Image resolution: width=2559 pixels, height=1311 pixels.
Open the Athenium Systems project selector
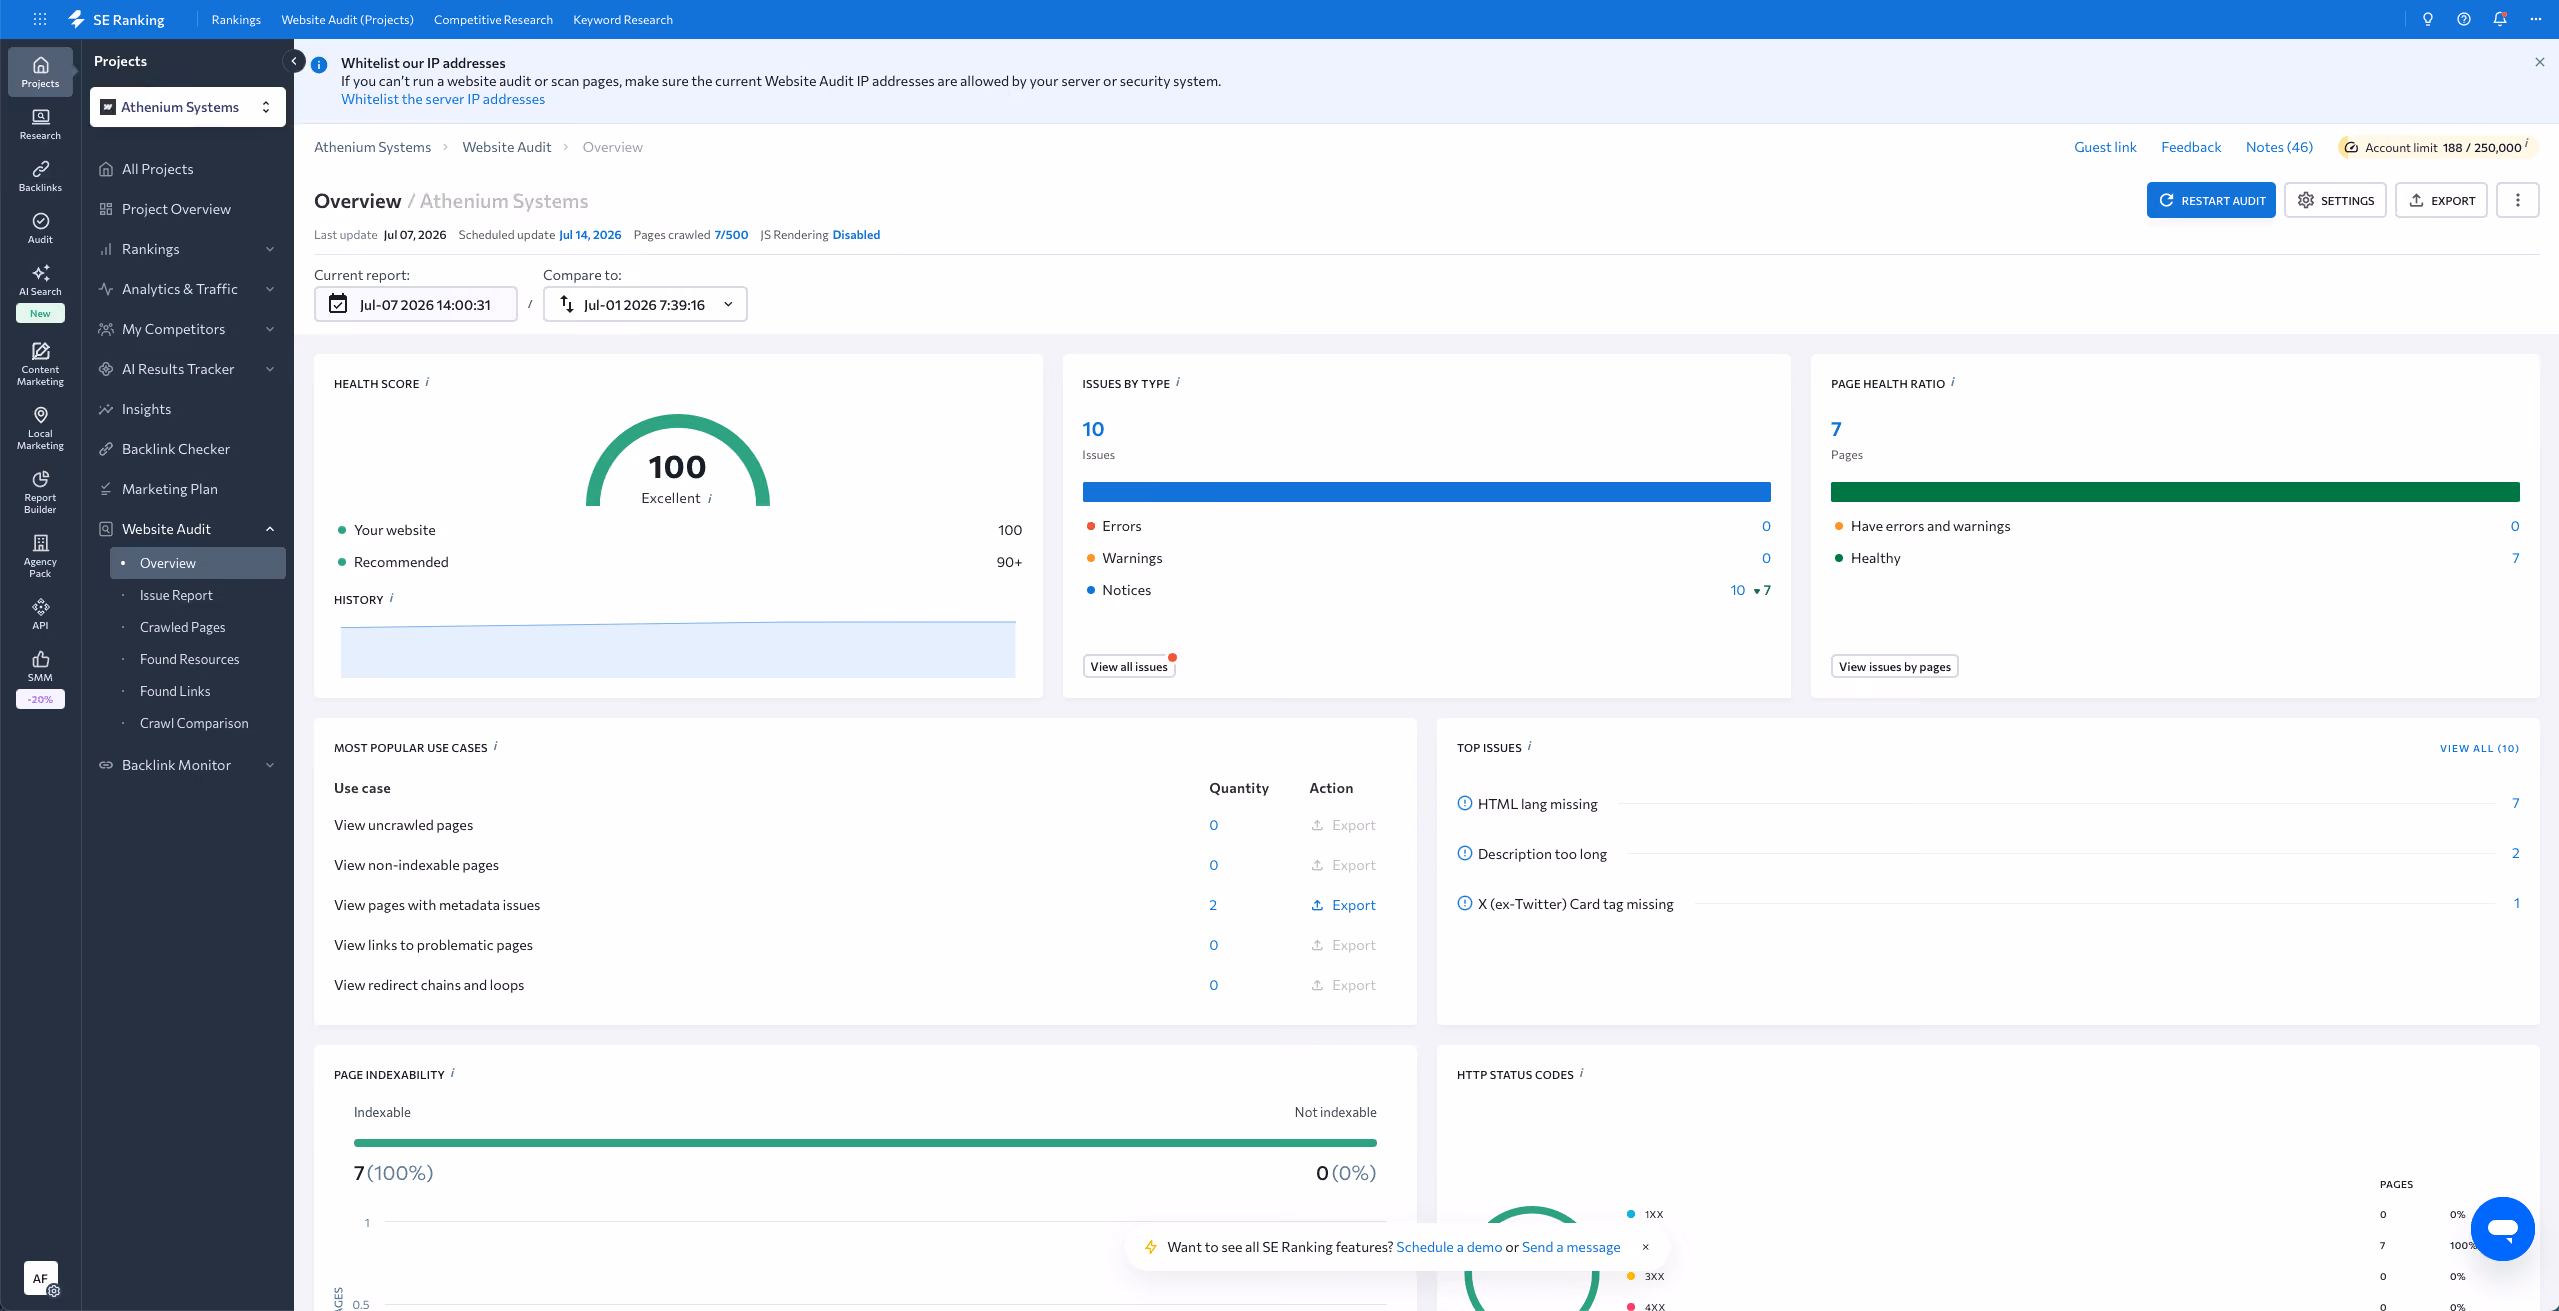click(188, 107)
